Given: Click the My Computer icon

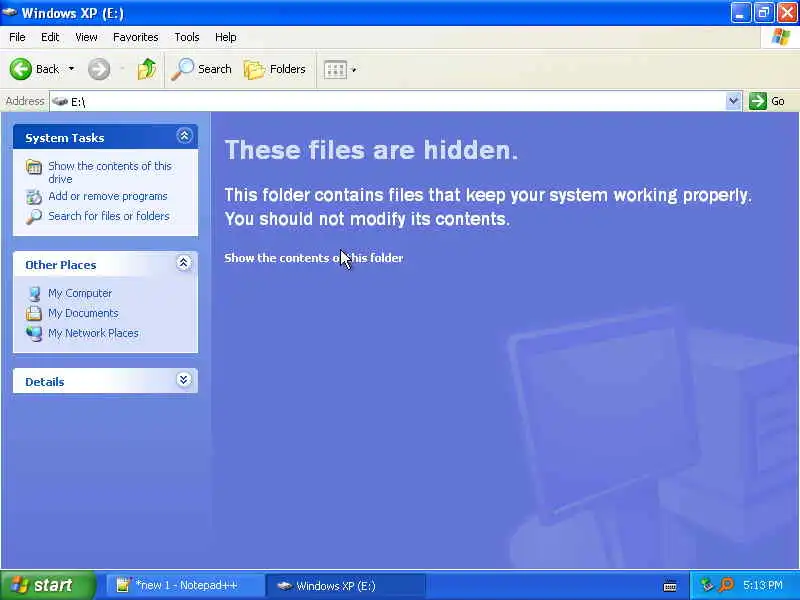Looking at the screenshot, I should (x=34, y=293).
